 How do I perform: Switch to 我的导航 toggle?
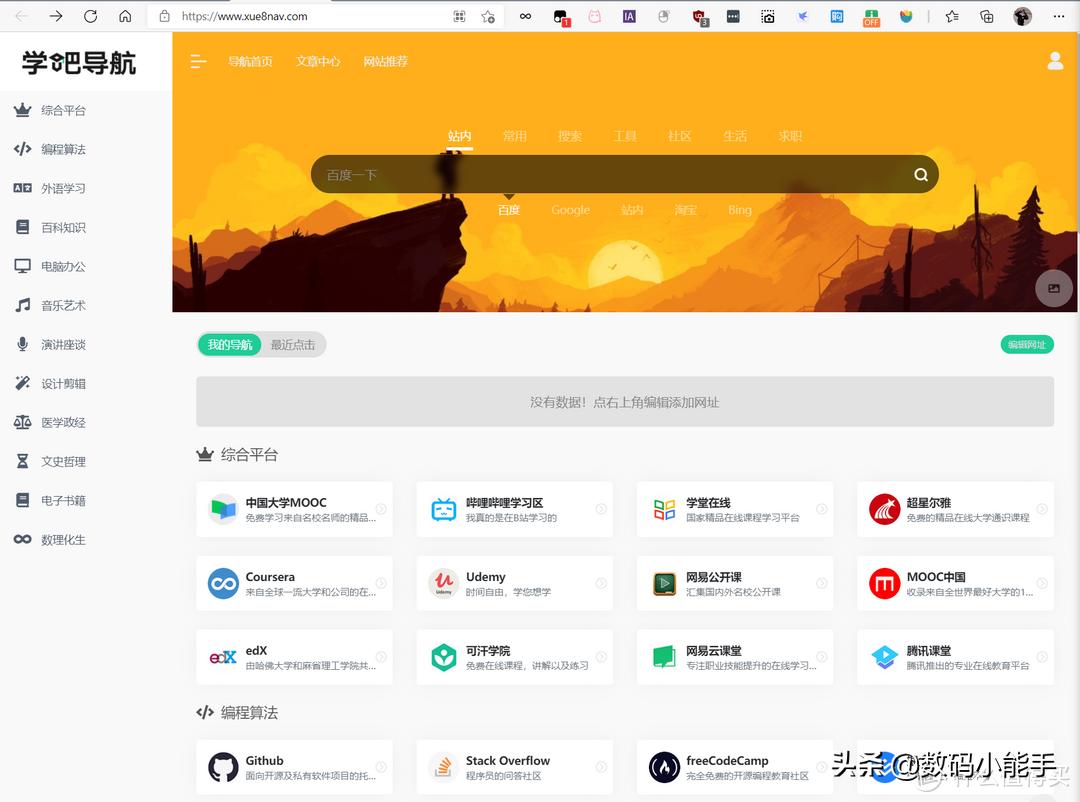pyautogui.click(x=230, y=345)
